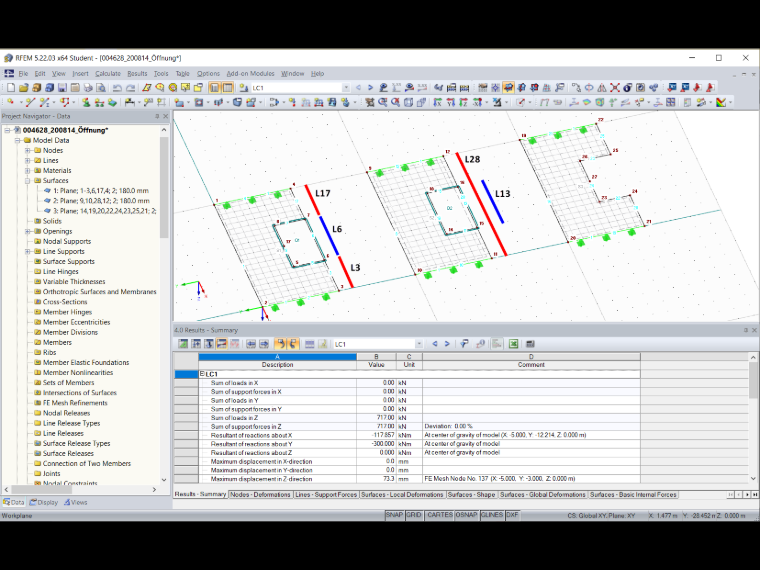Image resolution: width=760 pixels, height=570 pixels.
Task: Select surface 1: Plane; 1-3,6,17,4
Action: tap(100, 190)
